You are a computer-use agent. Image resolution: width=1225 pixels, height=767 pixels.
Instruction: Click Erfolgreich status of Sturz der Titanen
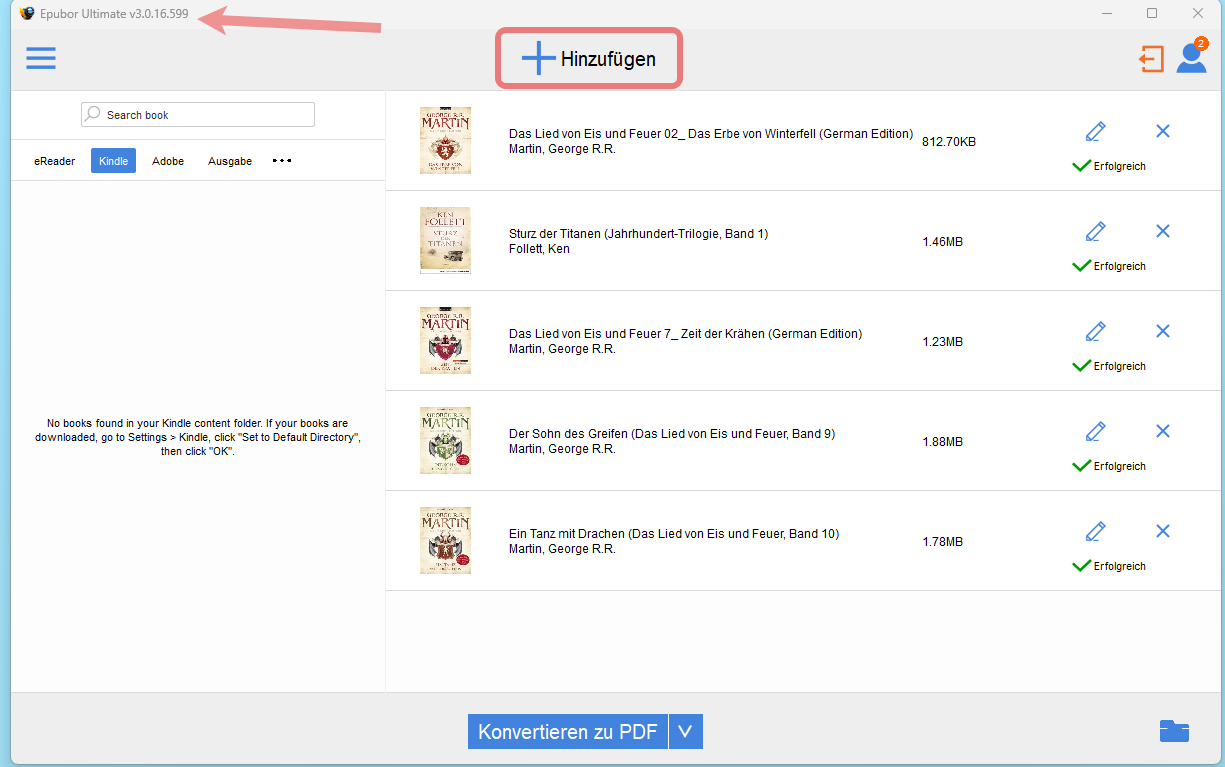pyautogui.click(x=1109, y=266)
